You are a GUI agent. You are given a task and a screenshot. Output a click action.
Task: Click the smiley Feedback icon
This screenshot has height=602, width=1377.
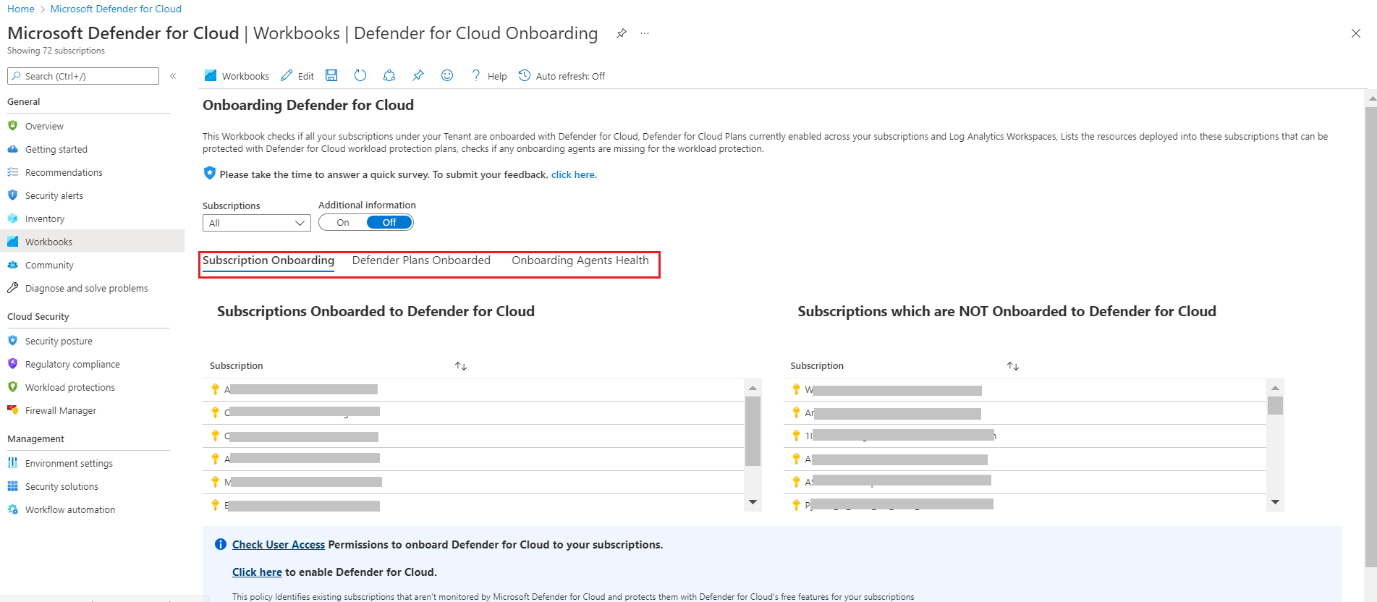pos(447,76)
